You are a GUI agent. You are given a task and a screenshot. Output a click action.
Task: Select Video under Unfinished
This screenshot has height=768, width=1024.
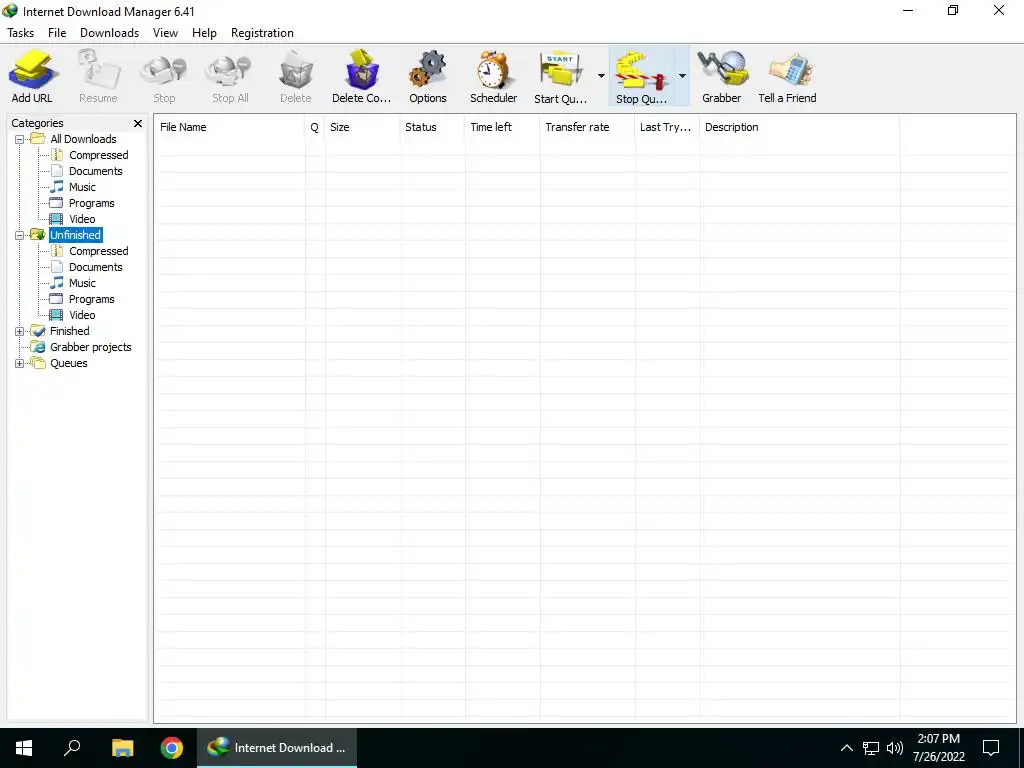(x=82, y=315)
